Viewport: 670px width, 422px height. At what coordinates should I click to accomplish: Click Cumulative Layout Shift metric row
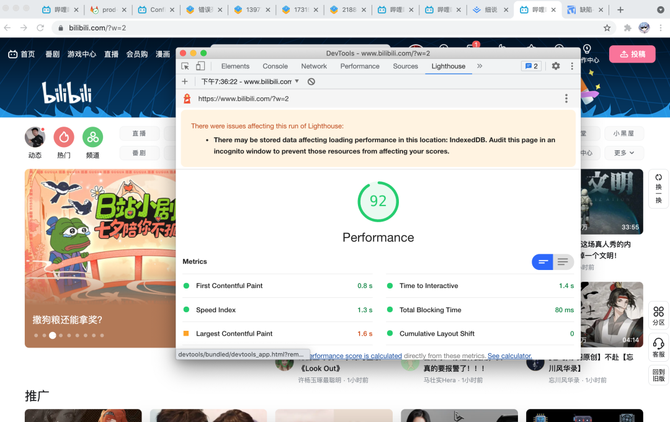click(480, 334)
